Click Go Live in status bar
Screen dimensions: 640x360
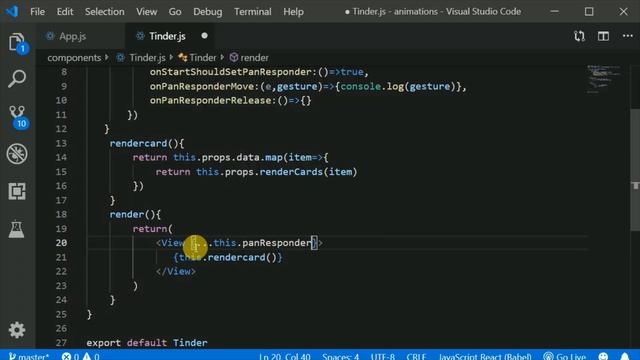pos(565,356)
